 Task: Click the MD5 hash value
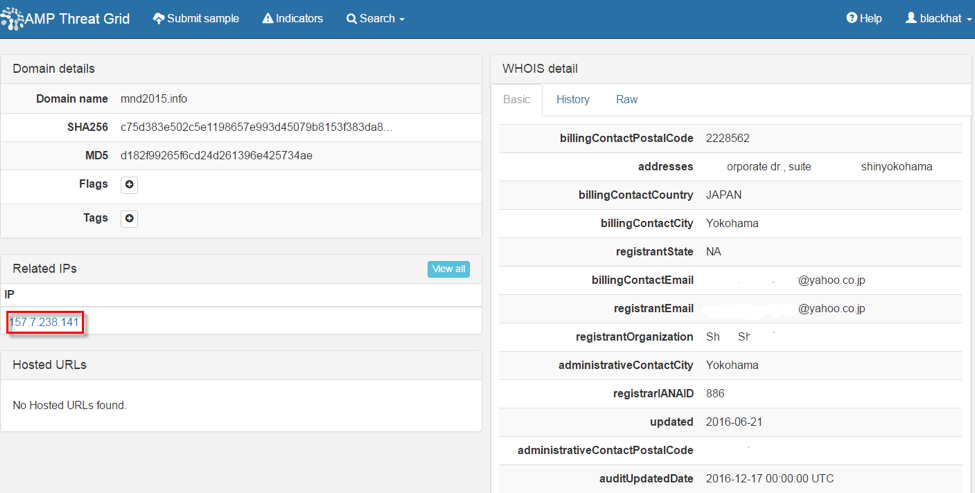click(216, 156)
